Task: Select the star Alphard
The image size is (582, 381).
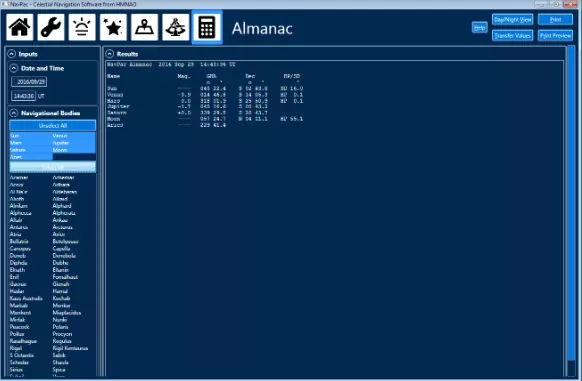Action: click(x=62, y=206)
